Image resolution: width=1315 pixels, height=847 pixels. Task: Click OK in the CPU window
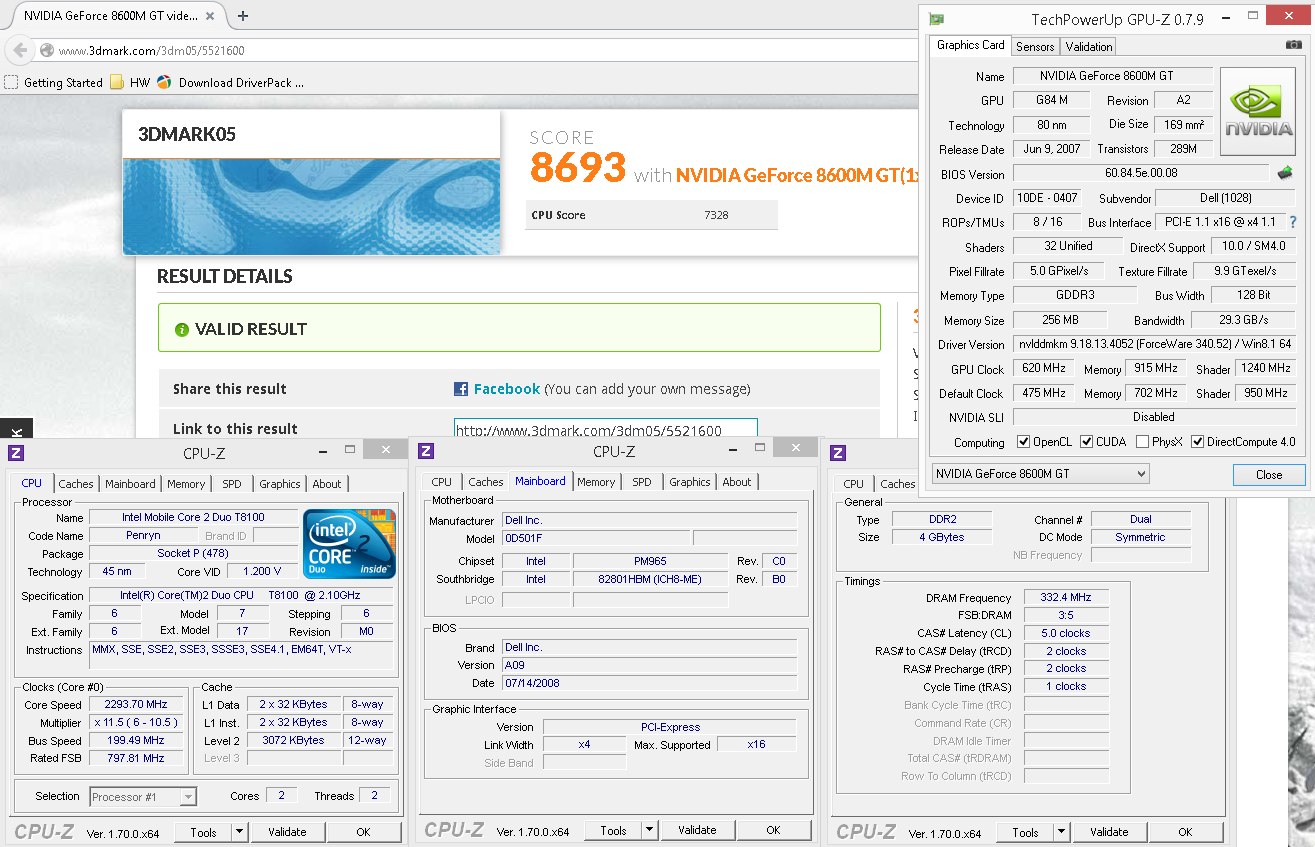[x=363, y=831]
